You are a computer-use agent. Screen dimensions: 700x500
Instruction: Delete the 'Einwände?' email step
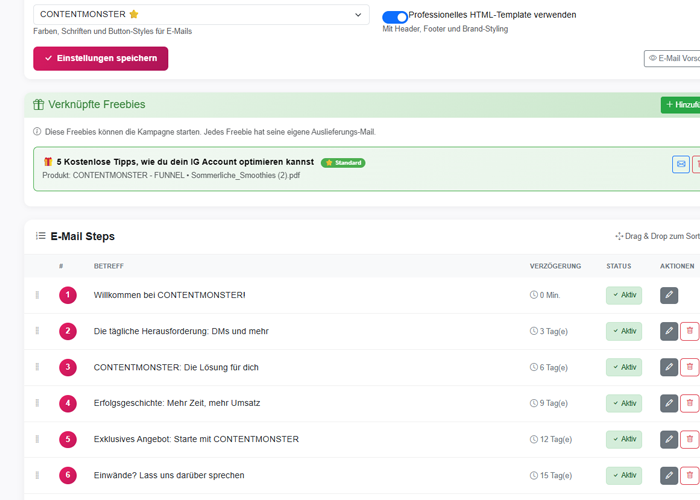[689, 475]
